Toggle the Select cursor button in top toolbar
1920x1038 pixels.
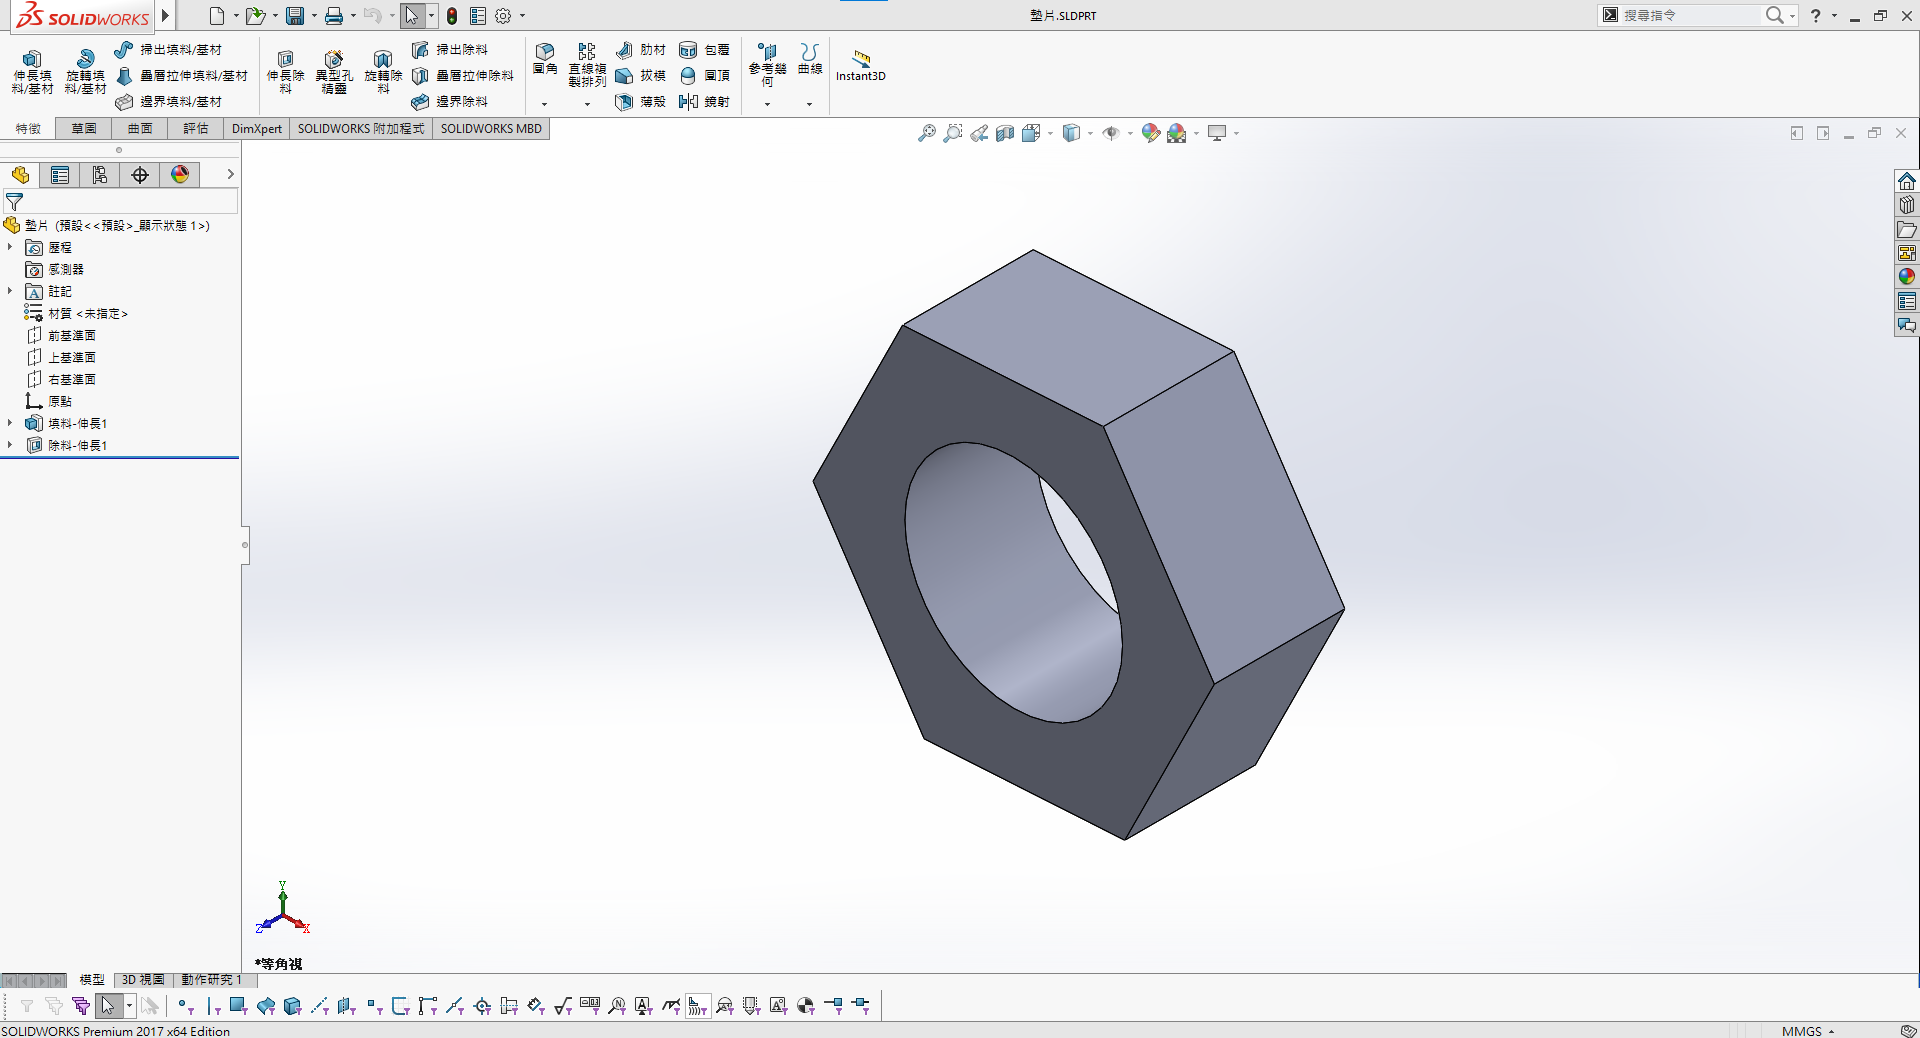pyautogui.click(x=411, y=16)
